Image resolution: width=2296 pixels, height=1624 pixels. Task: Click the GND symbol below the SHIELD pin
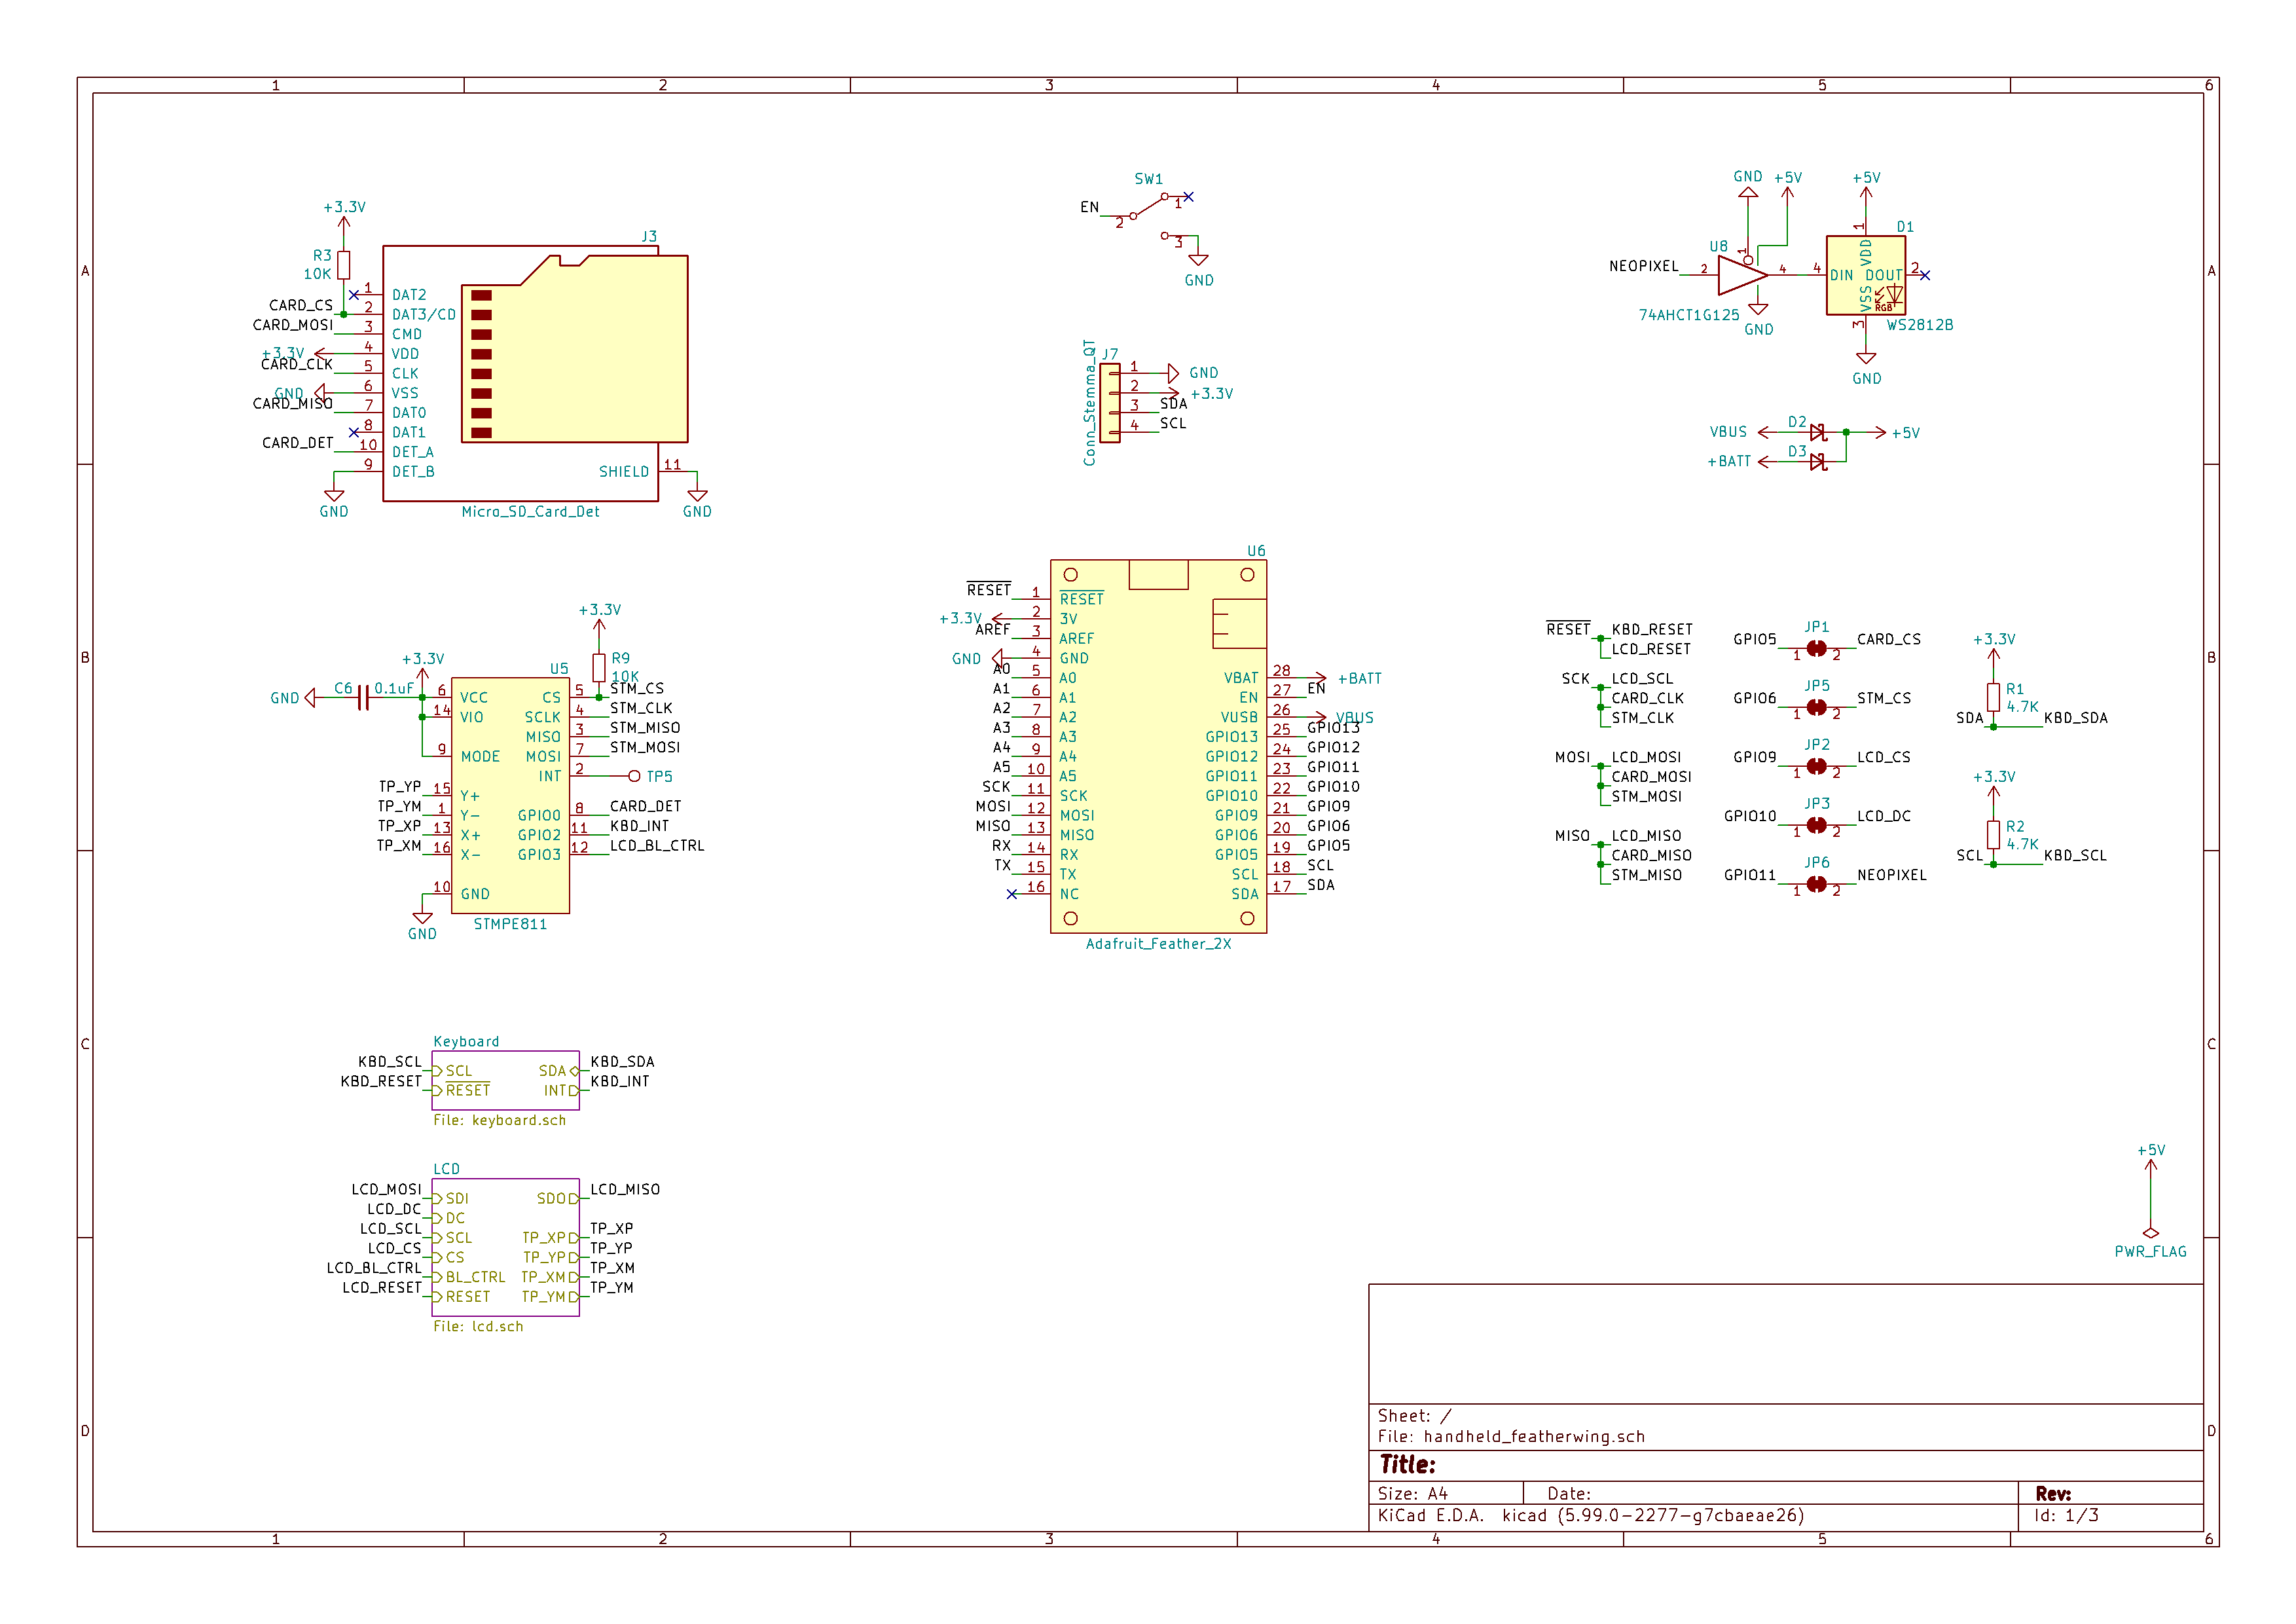(698, 496)
